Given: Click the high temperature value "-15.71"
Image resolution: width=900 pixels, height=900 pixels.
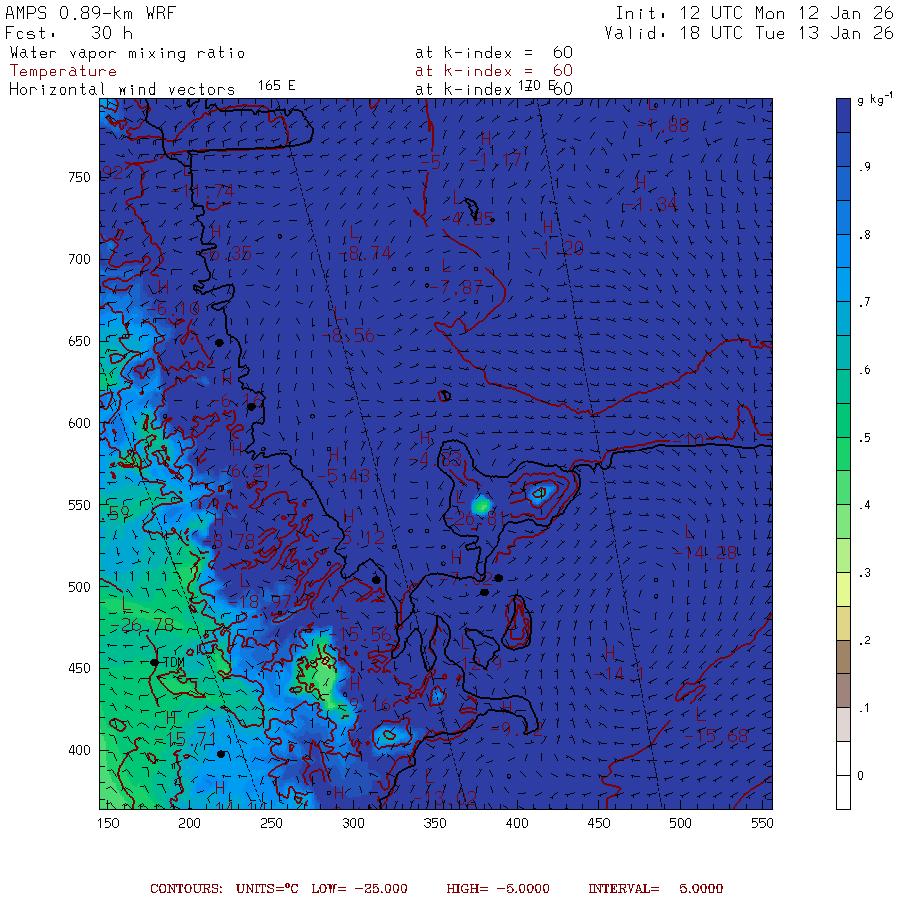Looking at the screenshot, I should (x=185, y=739).
